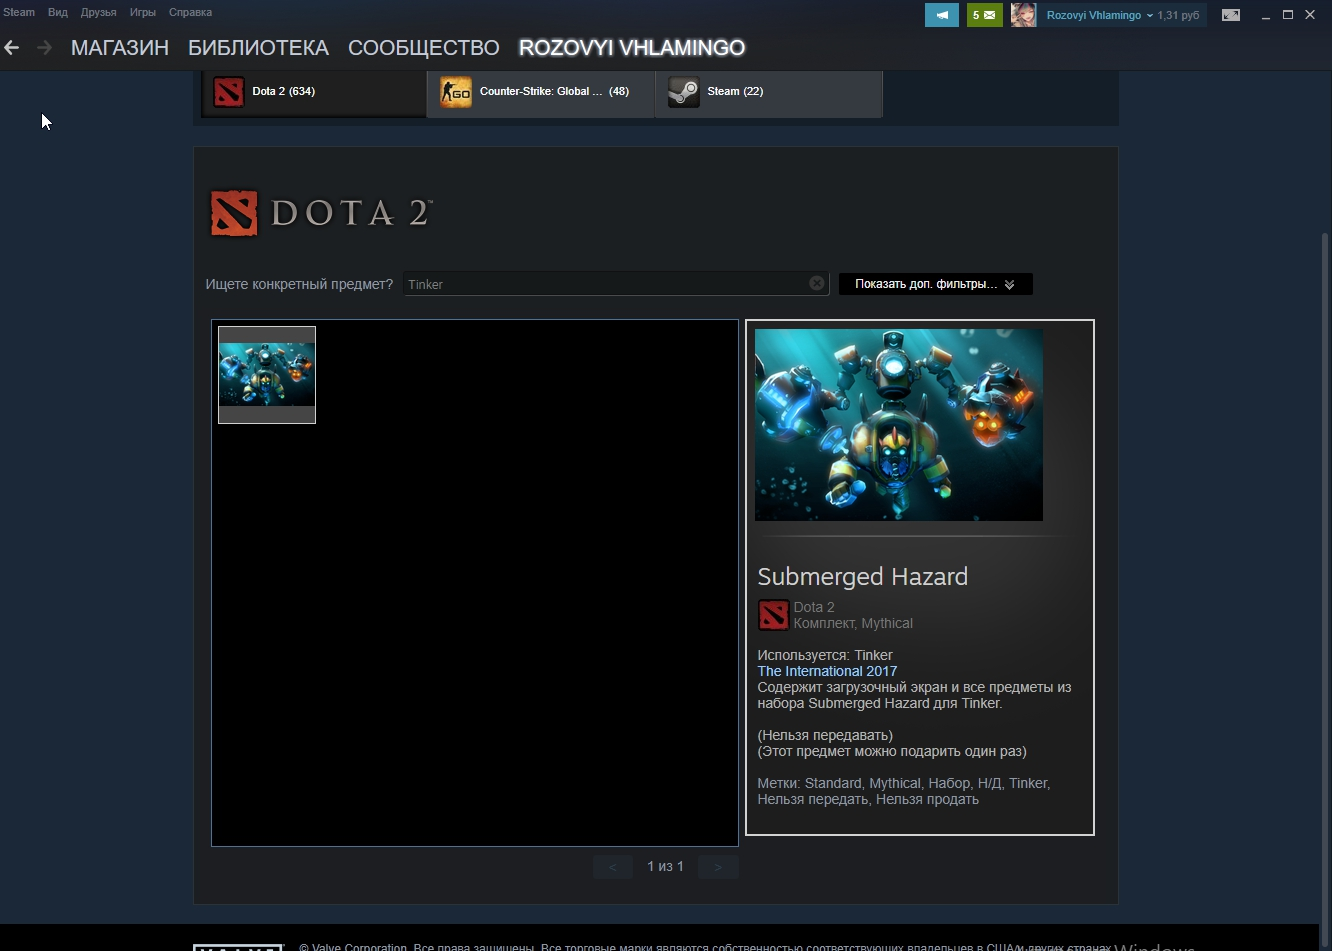Launch Big Picture mode
The width and height of the screenshot is (1332, 951).
tap(1231, 15)
